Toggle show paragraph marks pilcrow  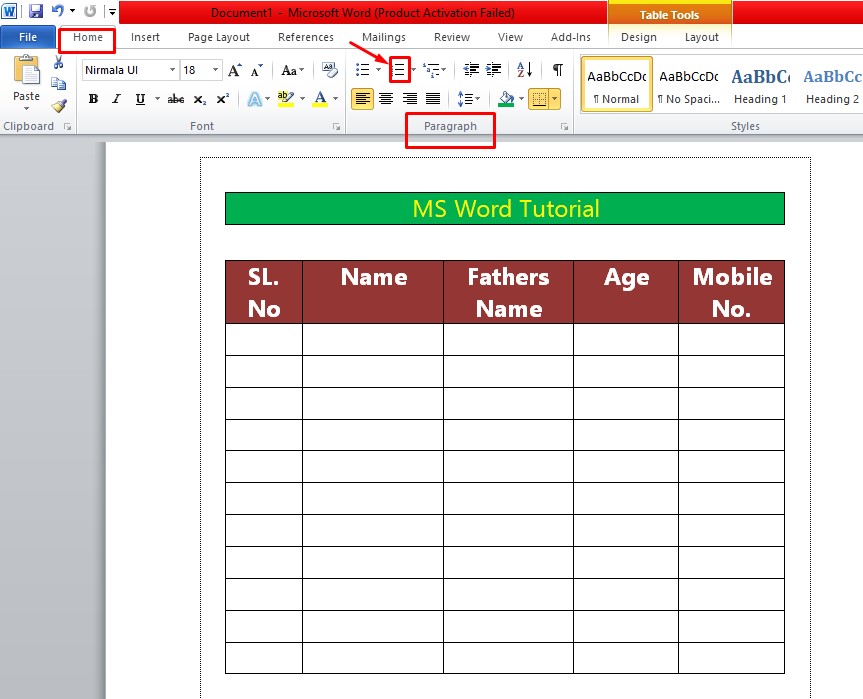click(x=558, y=70)
